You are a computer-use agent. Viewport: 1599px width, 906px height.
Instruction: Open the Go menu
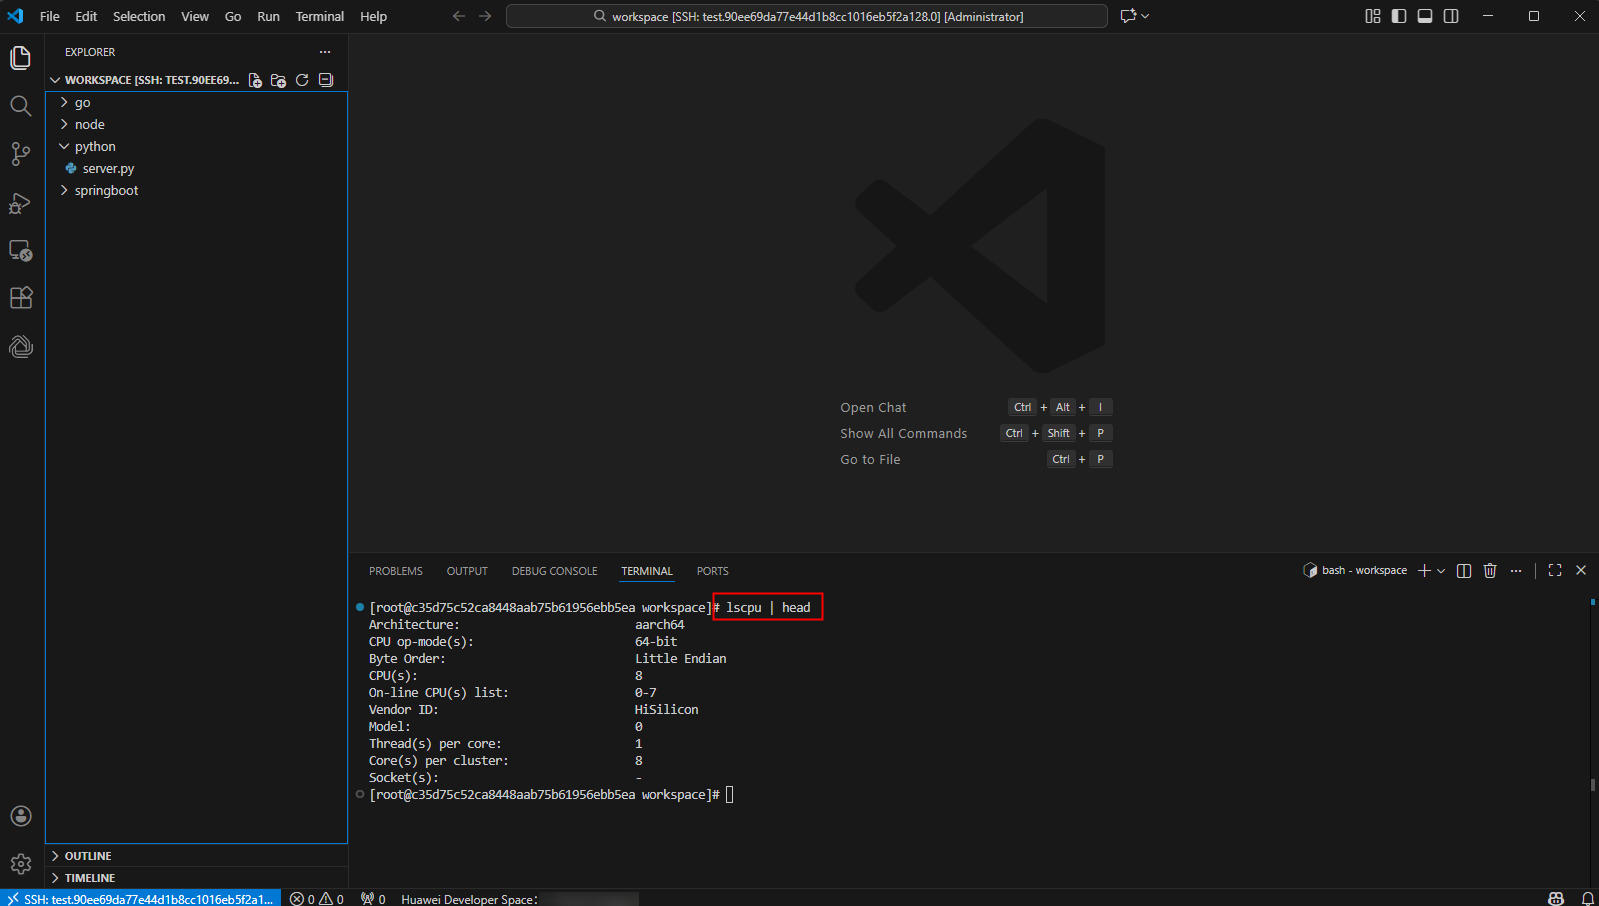(233, 16)
